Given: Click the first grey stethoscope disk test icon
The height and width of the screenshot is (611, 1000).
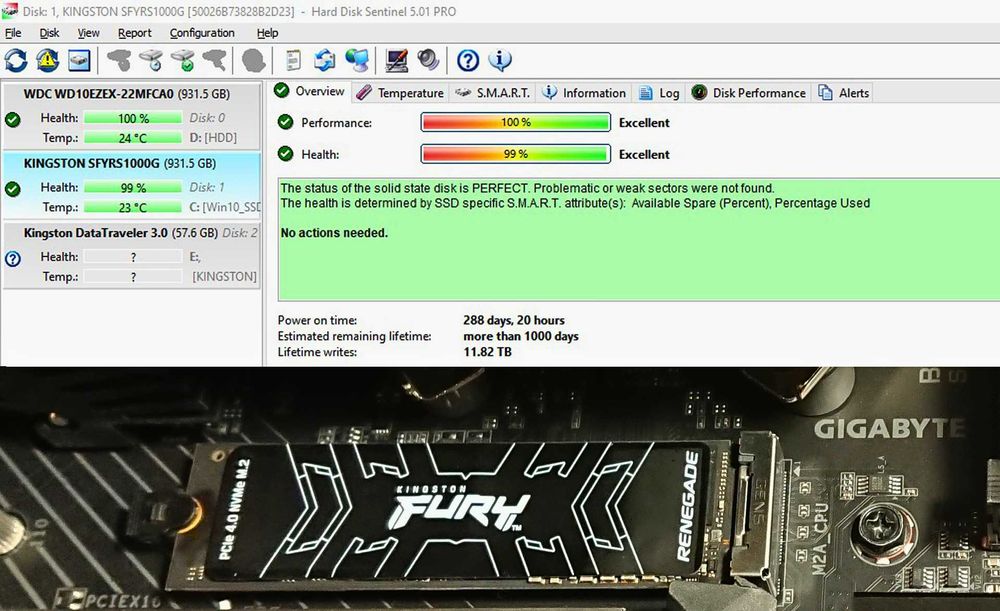Looking at the screenshot, I should [x=119, y=61].
